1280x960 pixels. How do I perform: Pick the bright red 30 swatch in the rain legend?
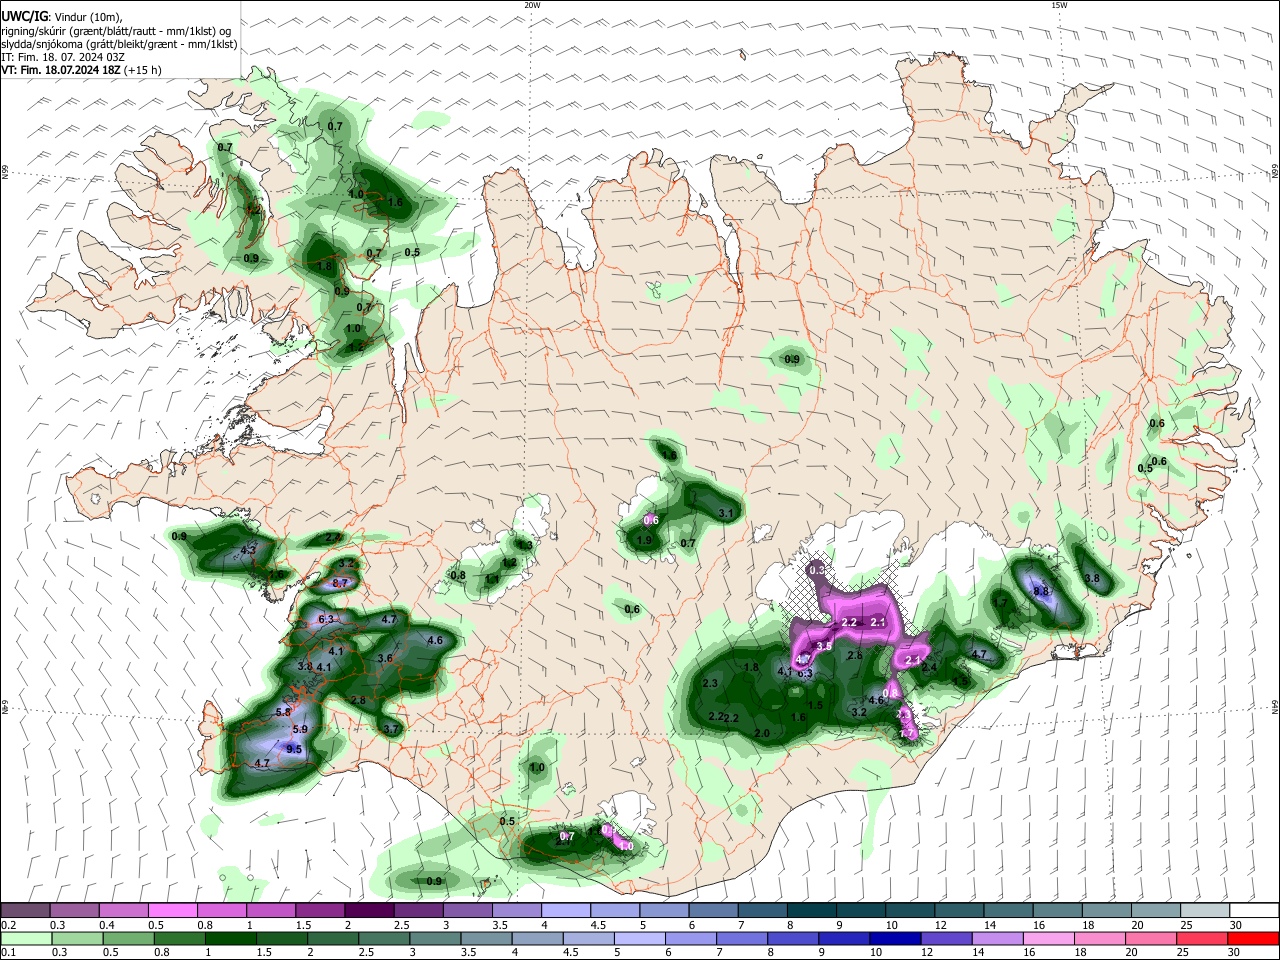click(1254, 938)
